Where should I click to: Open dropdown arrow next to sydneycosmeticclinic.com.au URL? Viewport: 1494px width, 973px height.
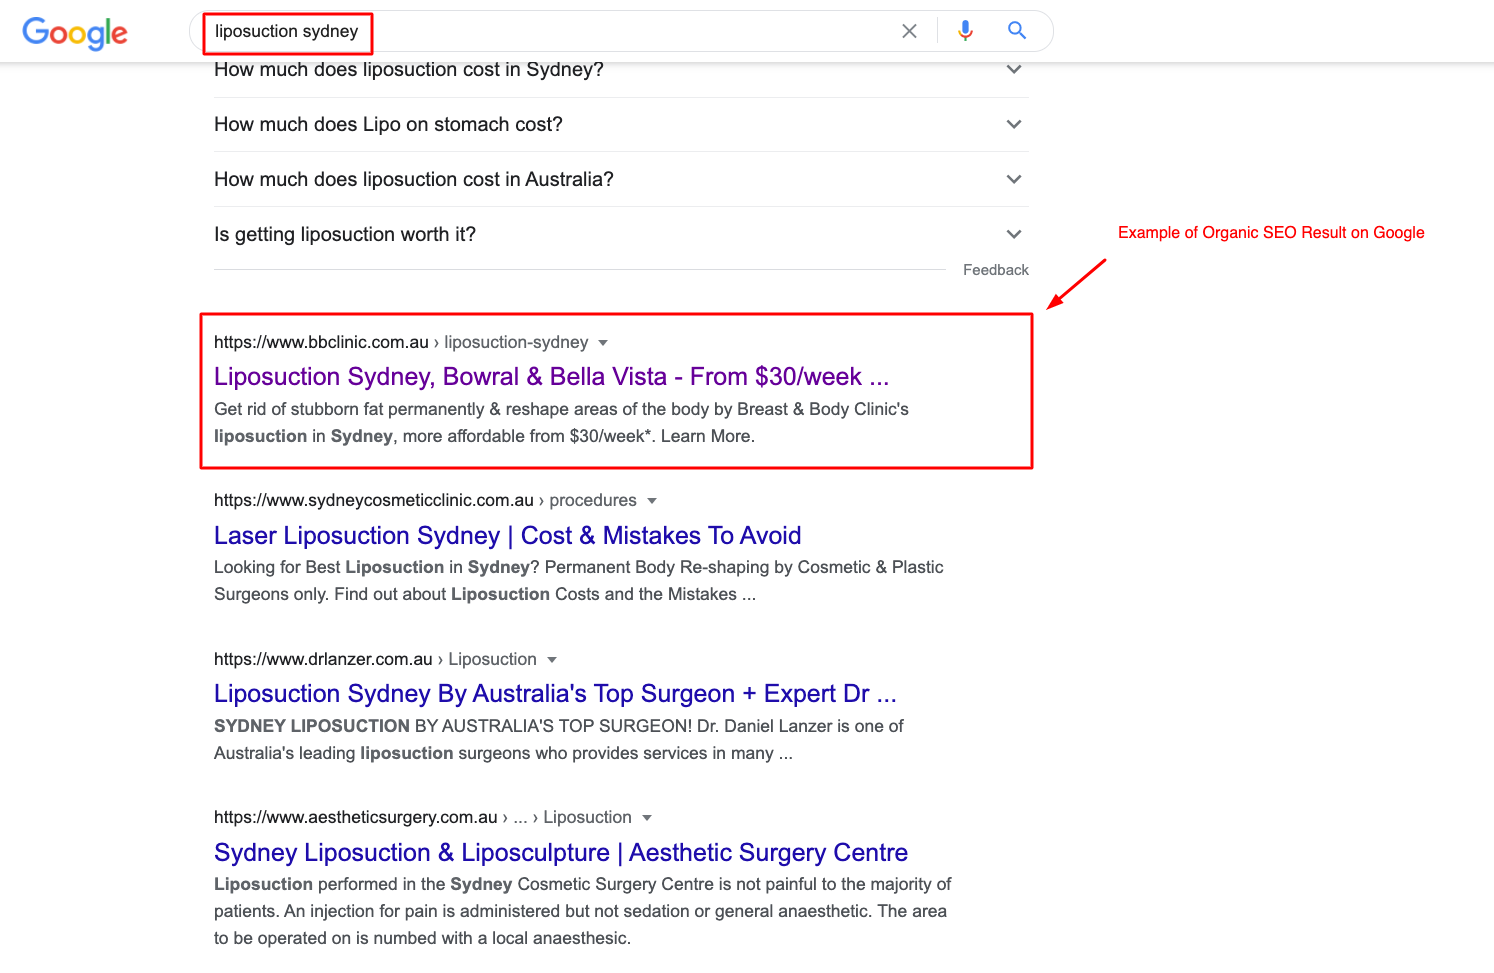pos(652,501)
